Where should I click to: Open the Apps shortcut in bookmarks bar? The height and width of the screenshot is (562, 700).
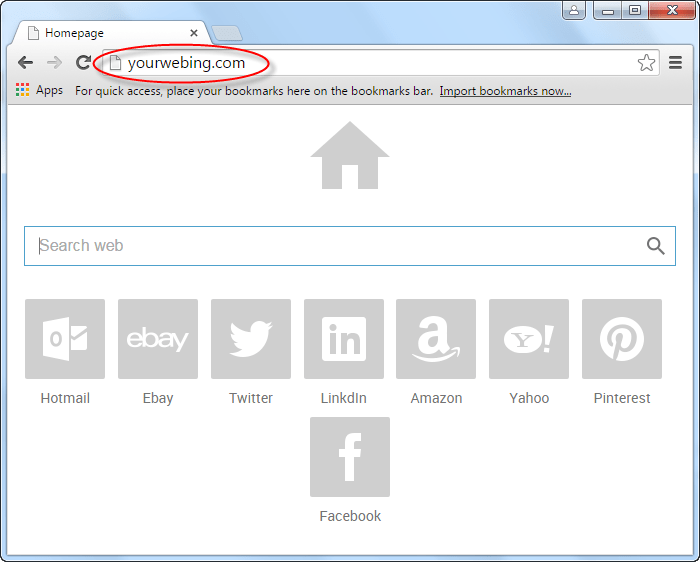(x=39, y=90)
